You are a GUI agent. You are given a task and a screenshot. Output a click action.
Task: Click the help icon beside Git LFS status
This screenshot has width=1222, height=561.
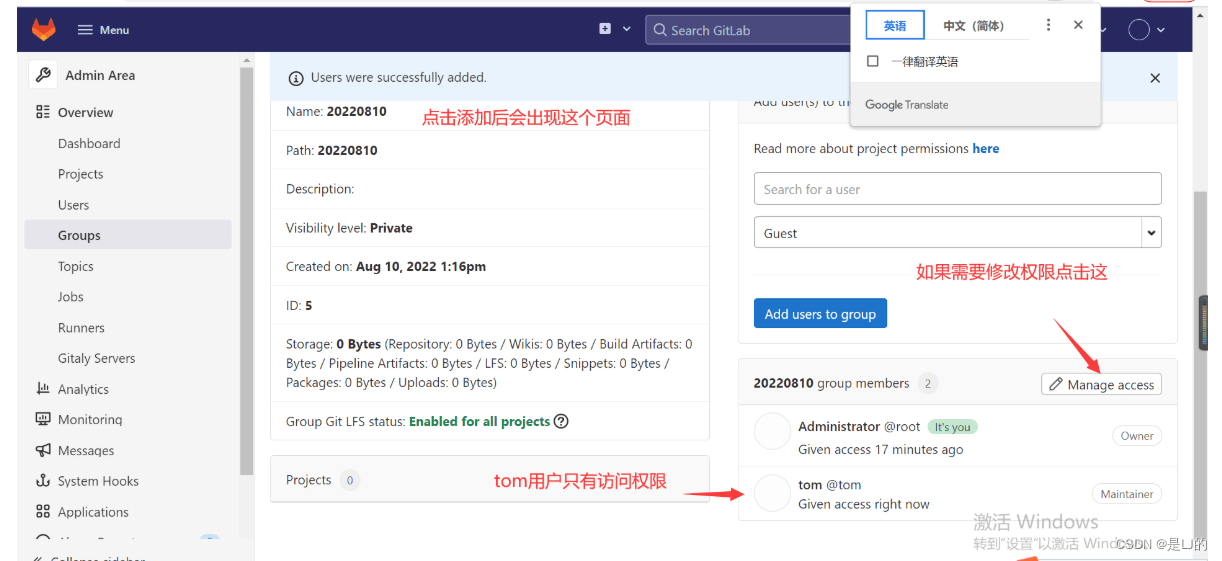(x=561, y=421)
